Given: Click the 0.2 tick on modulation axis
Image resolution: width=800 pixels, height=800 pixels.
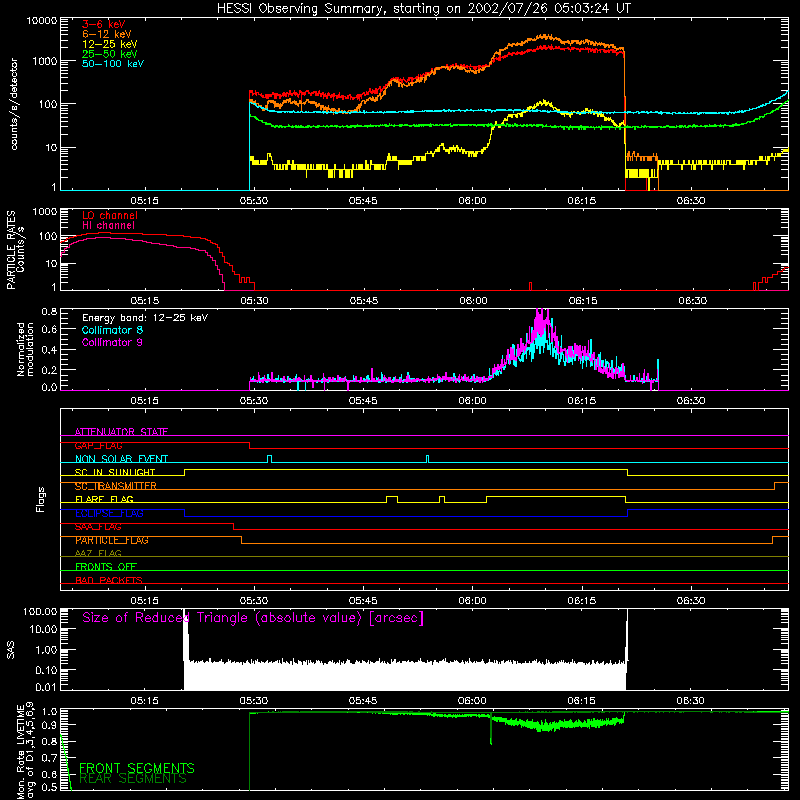Looking at the screenshot, I should (x=49, y=370).
